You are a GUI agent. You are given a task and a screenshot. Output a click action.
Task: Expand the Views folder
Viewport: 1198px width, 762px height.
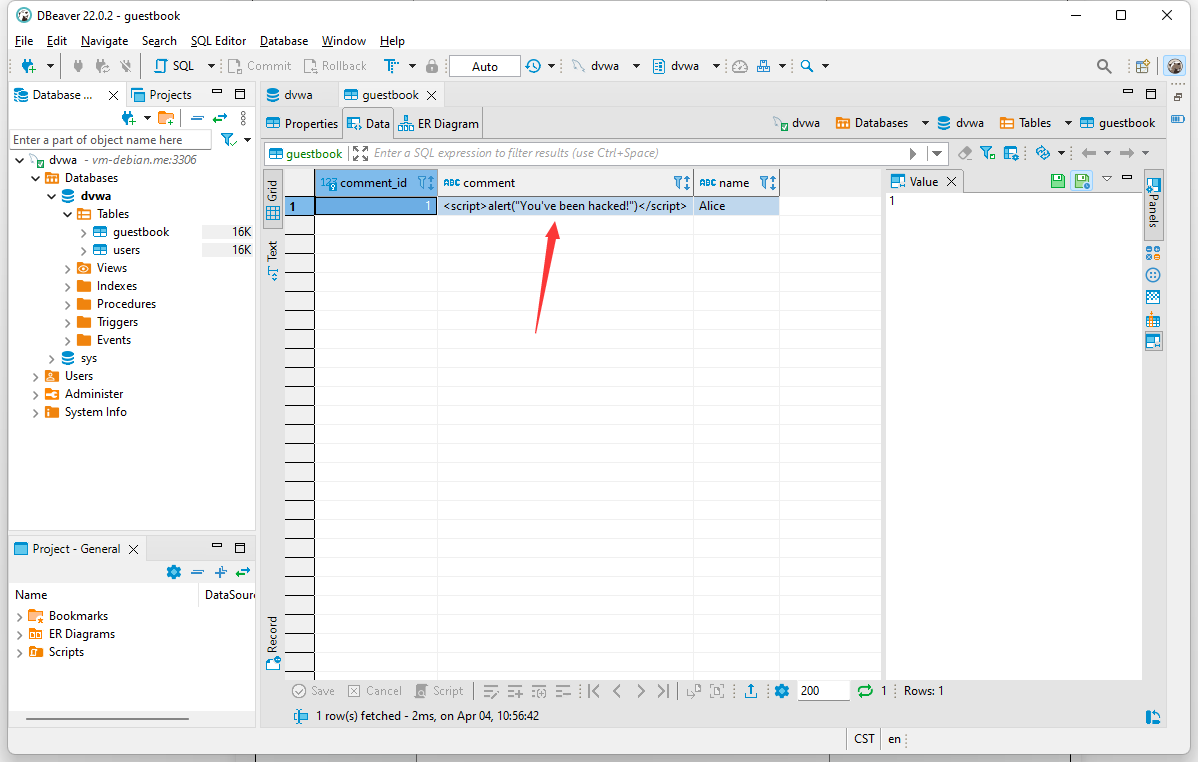click(x=67, y=268)
